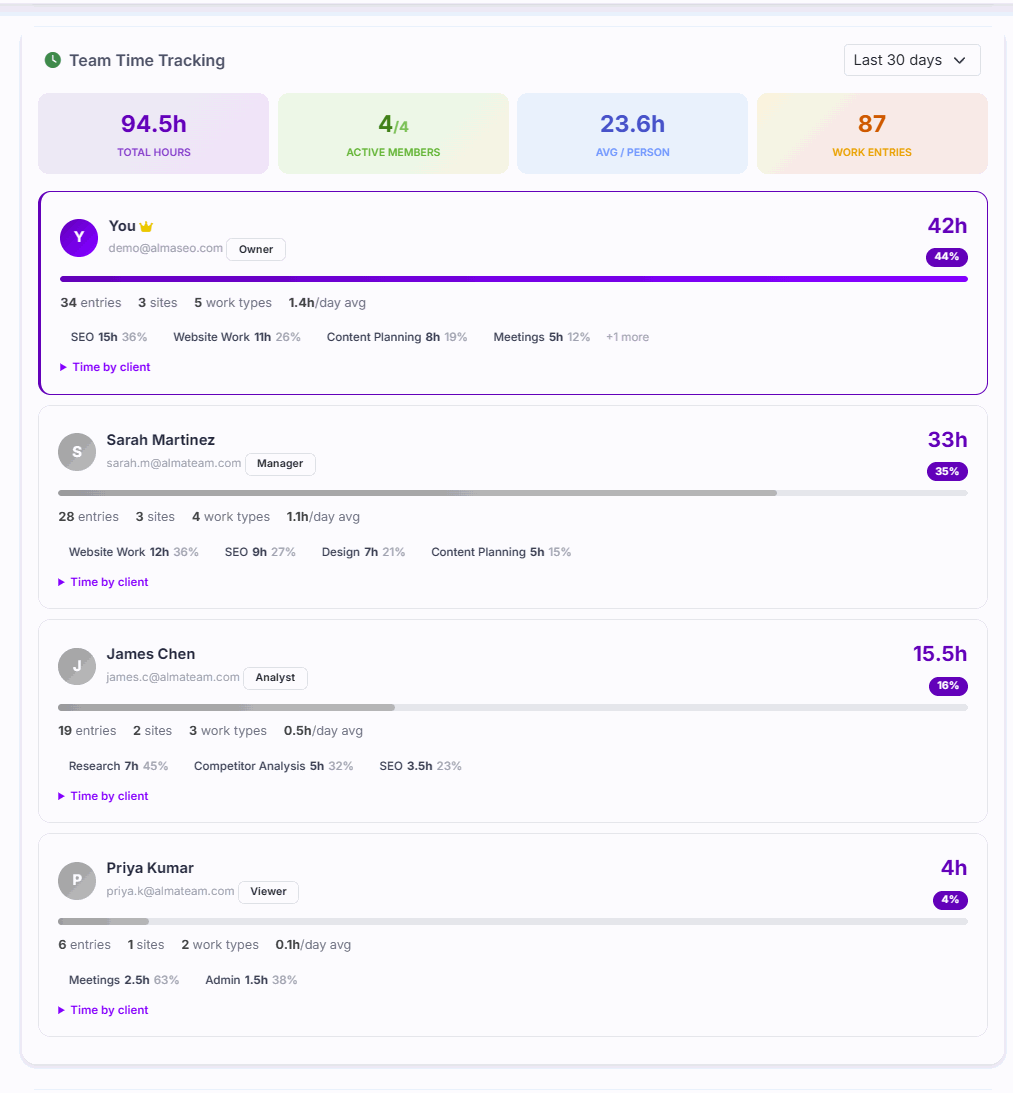Viewport: 1013px width, 1093px height.
Task: Click SEO 9h 27%
Action: (260, 552)
